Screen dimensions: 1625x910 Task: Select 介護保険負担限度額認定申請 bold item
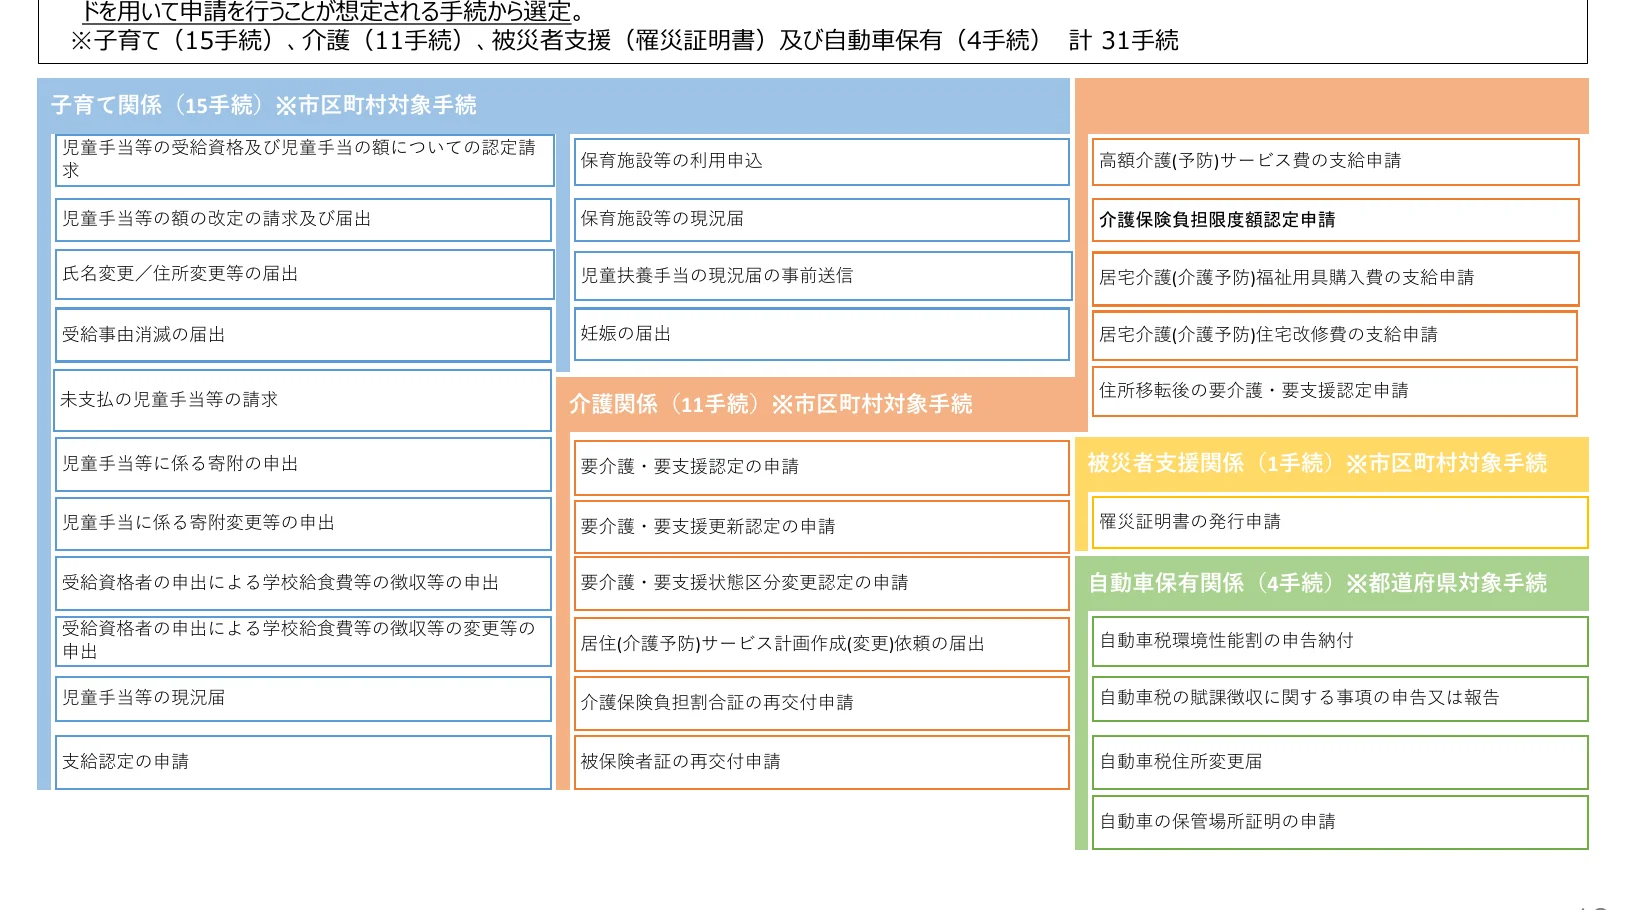coord(1334,220)
